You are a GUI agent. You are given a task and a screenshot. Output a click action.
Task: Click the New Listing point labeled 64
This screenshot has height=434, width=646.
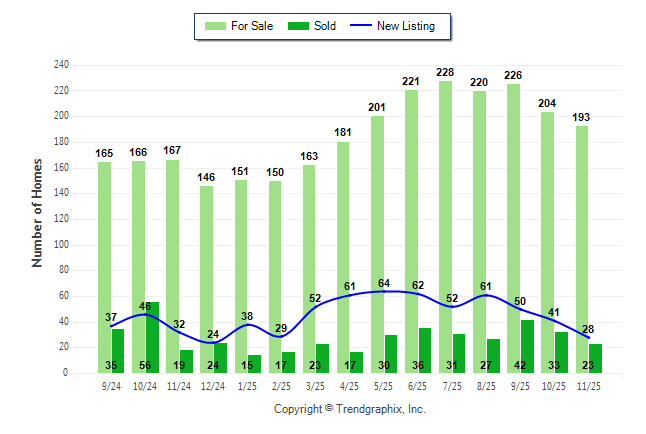385,291
